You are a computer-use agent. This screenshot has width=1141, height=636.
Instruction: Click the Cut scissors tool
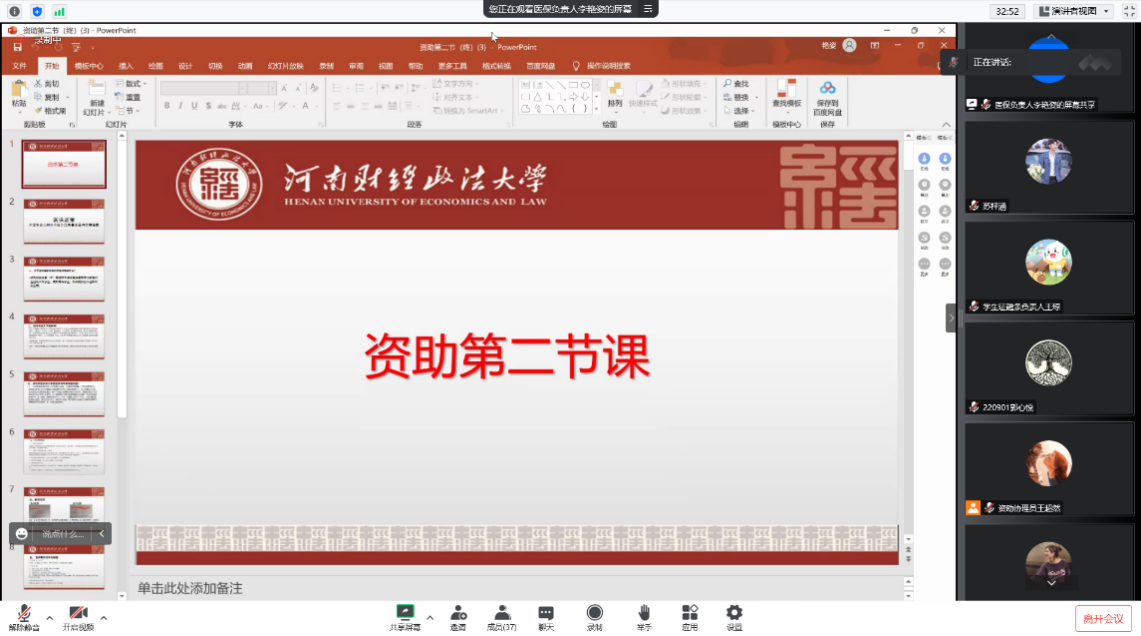[47, 84]
